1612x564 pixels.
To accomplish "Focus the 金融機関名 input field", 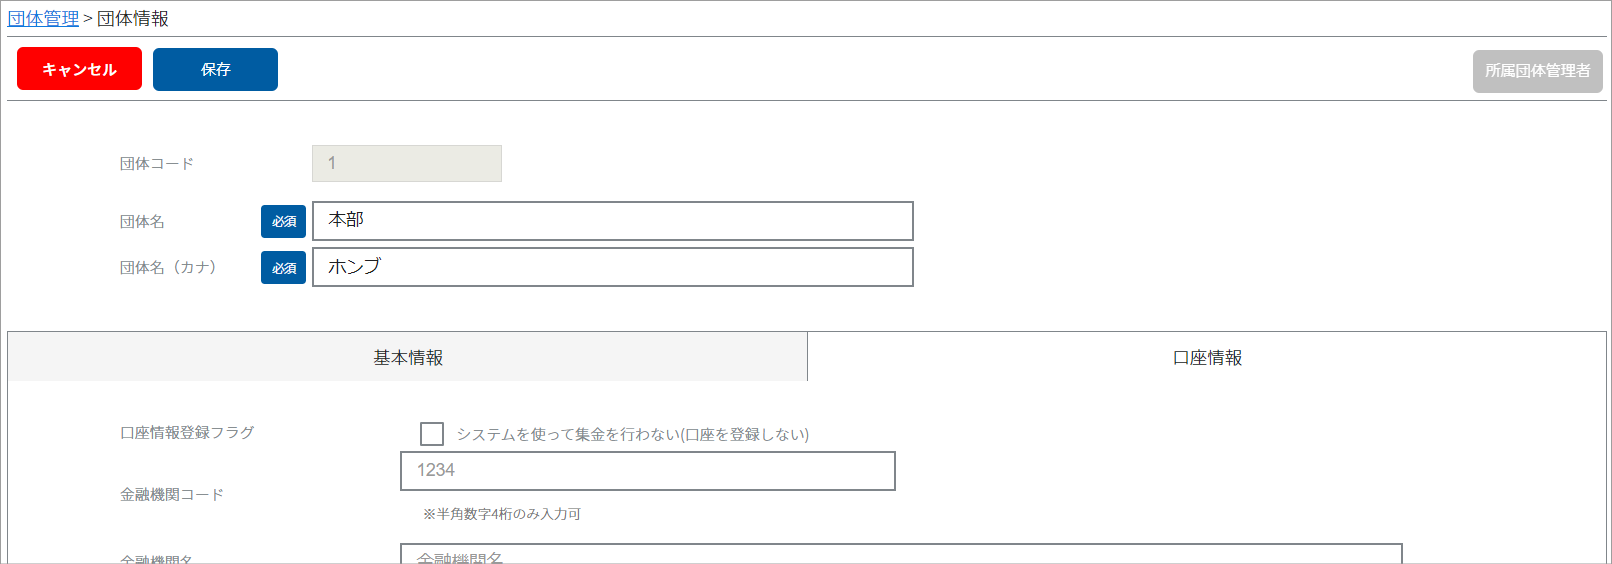I will [901, 554].
